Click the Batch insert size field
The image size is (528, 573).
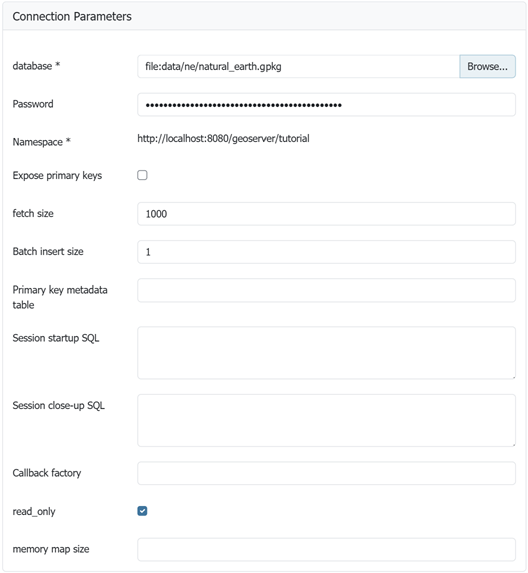click(326, 252)
